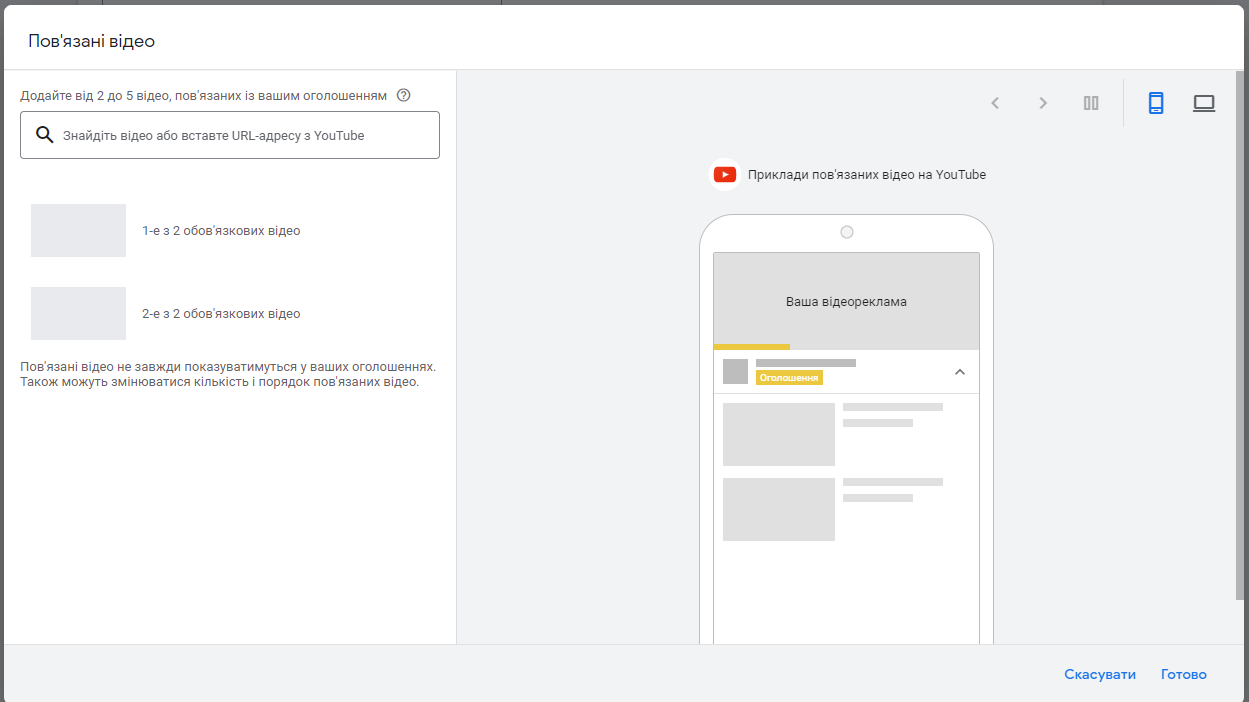This screenshot has height=702, width=1249.
Task: Click the YouTube logo icon
Action: click(x=725, y=175)
